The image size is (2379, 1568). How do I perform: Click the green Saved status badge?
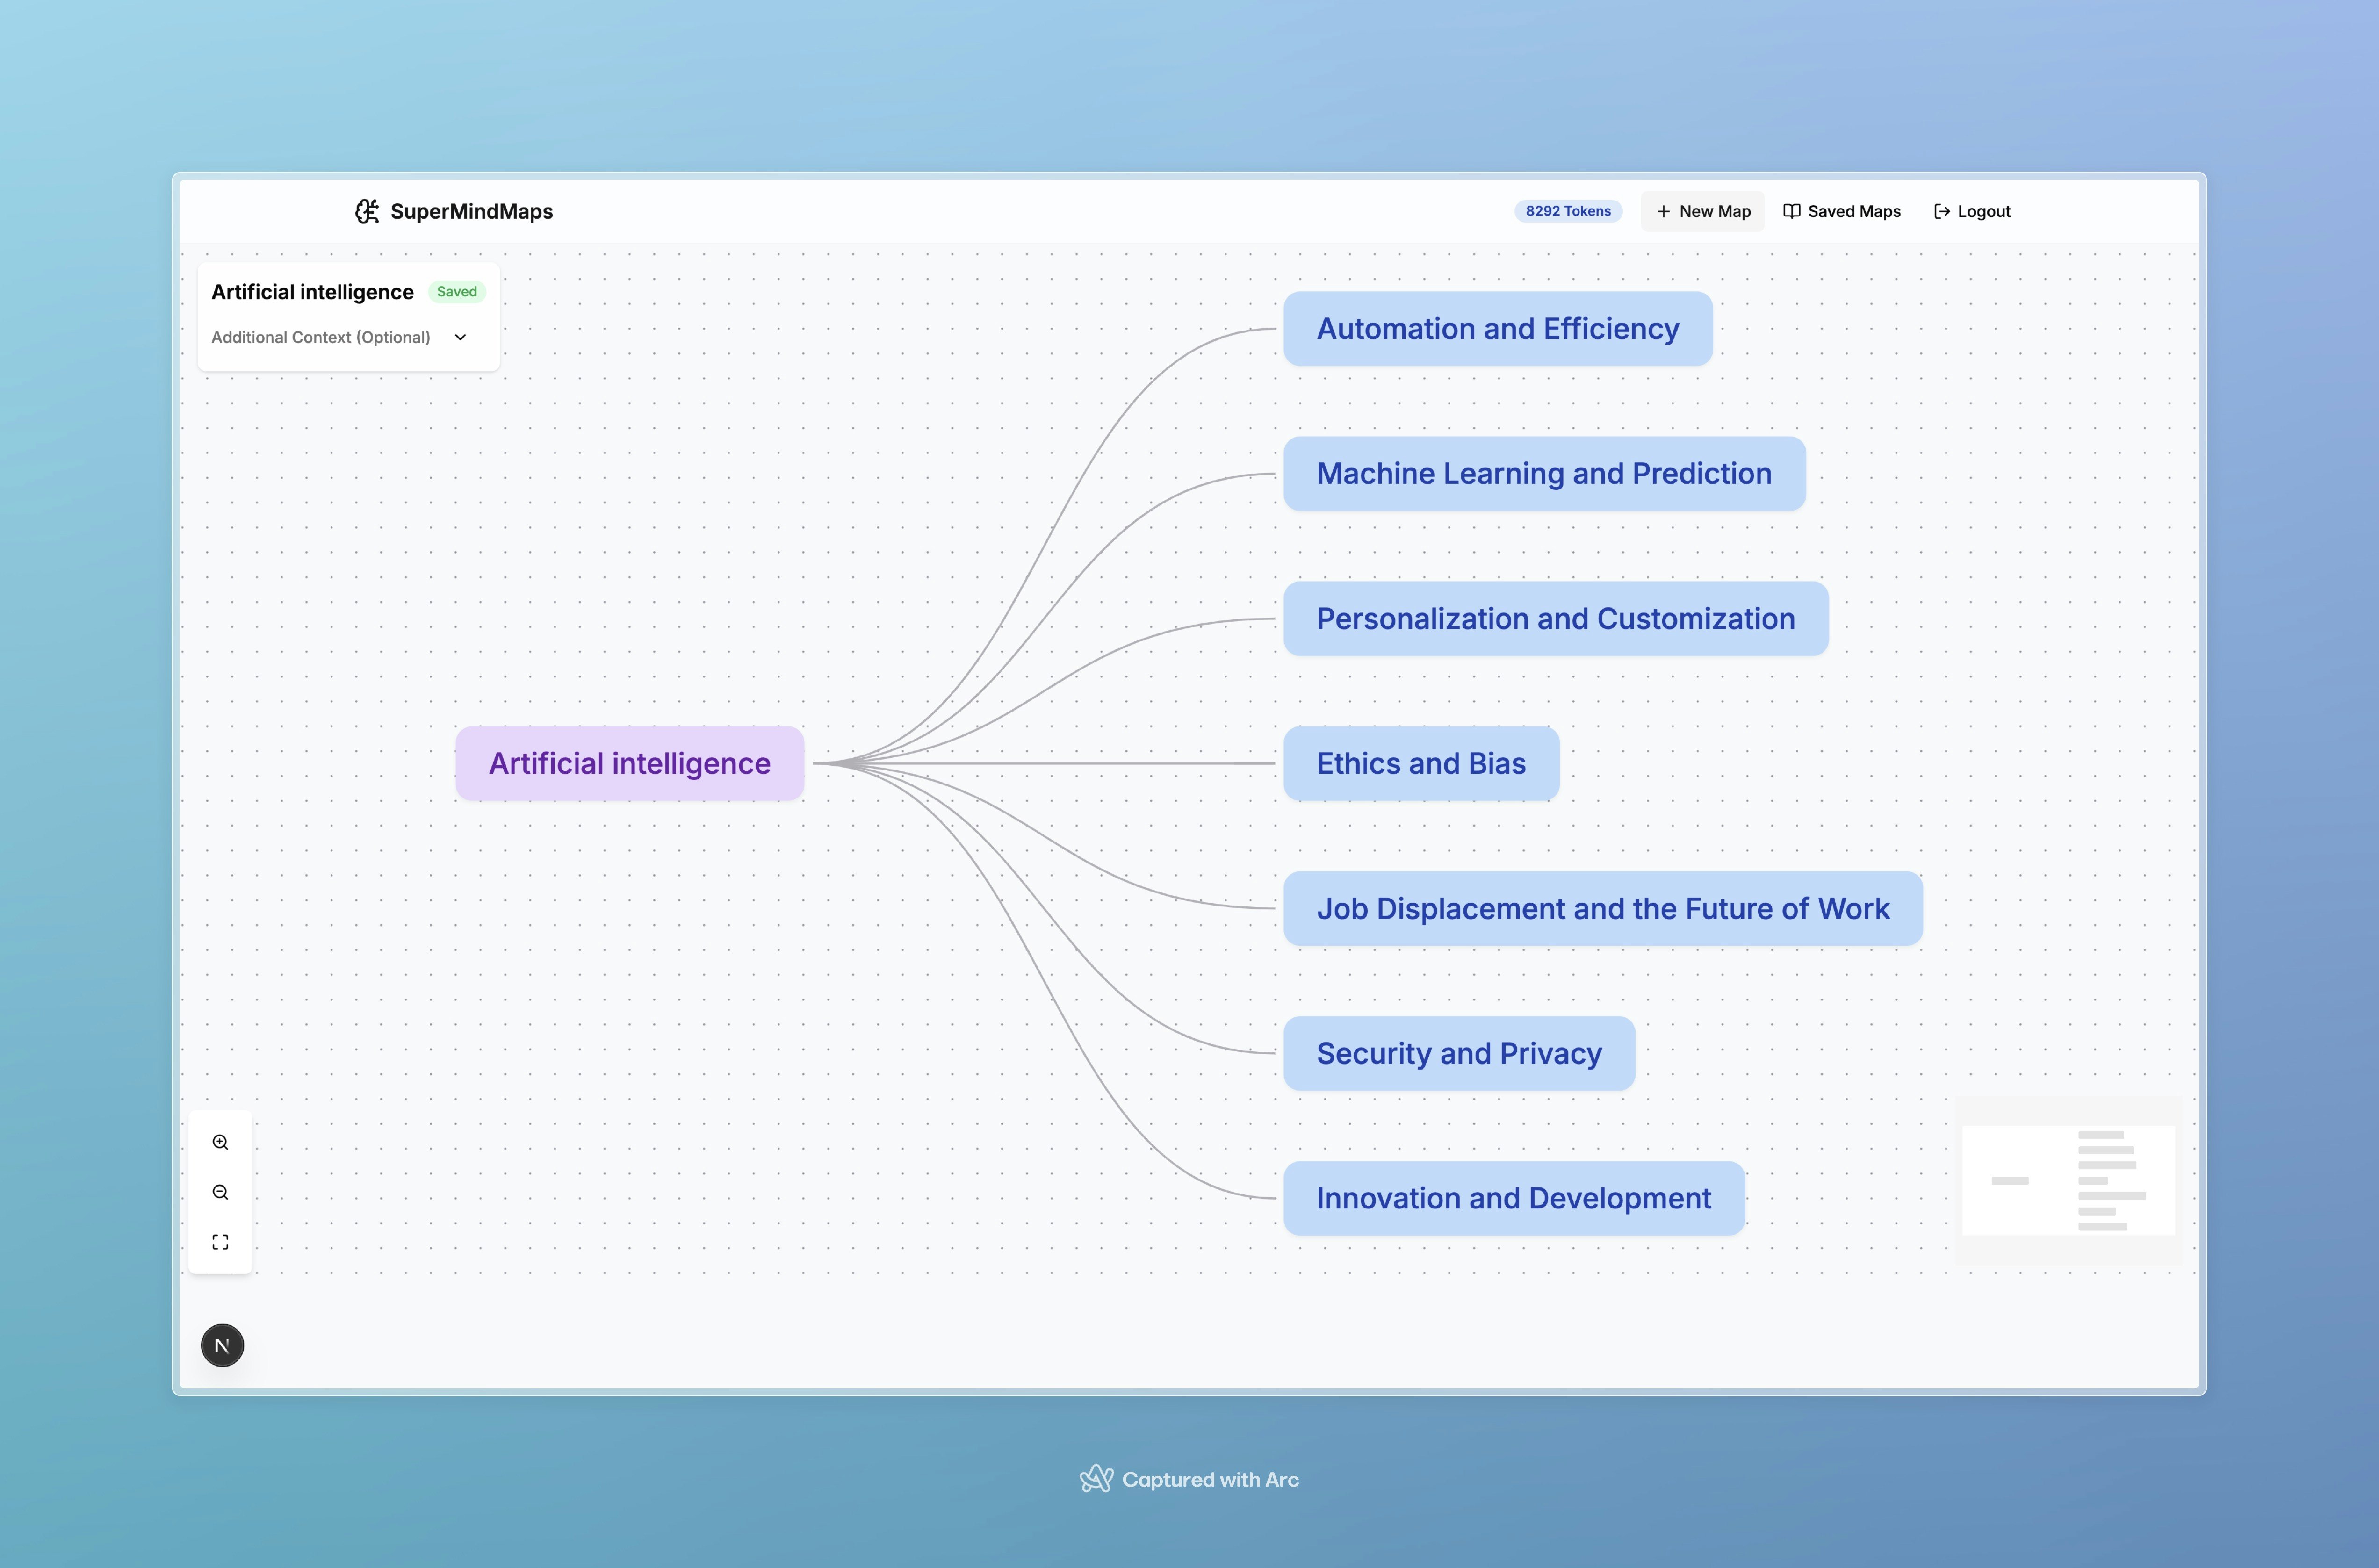click(x=456, y=292)
